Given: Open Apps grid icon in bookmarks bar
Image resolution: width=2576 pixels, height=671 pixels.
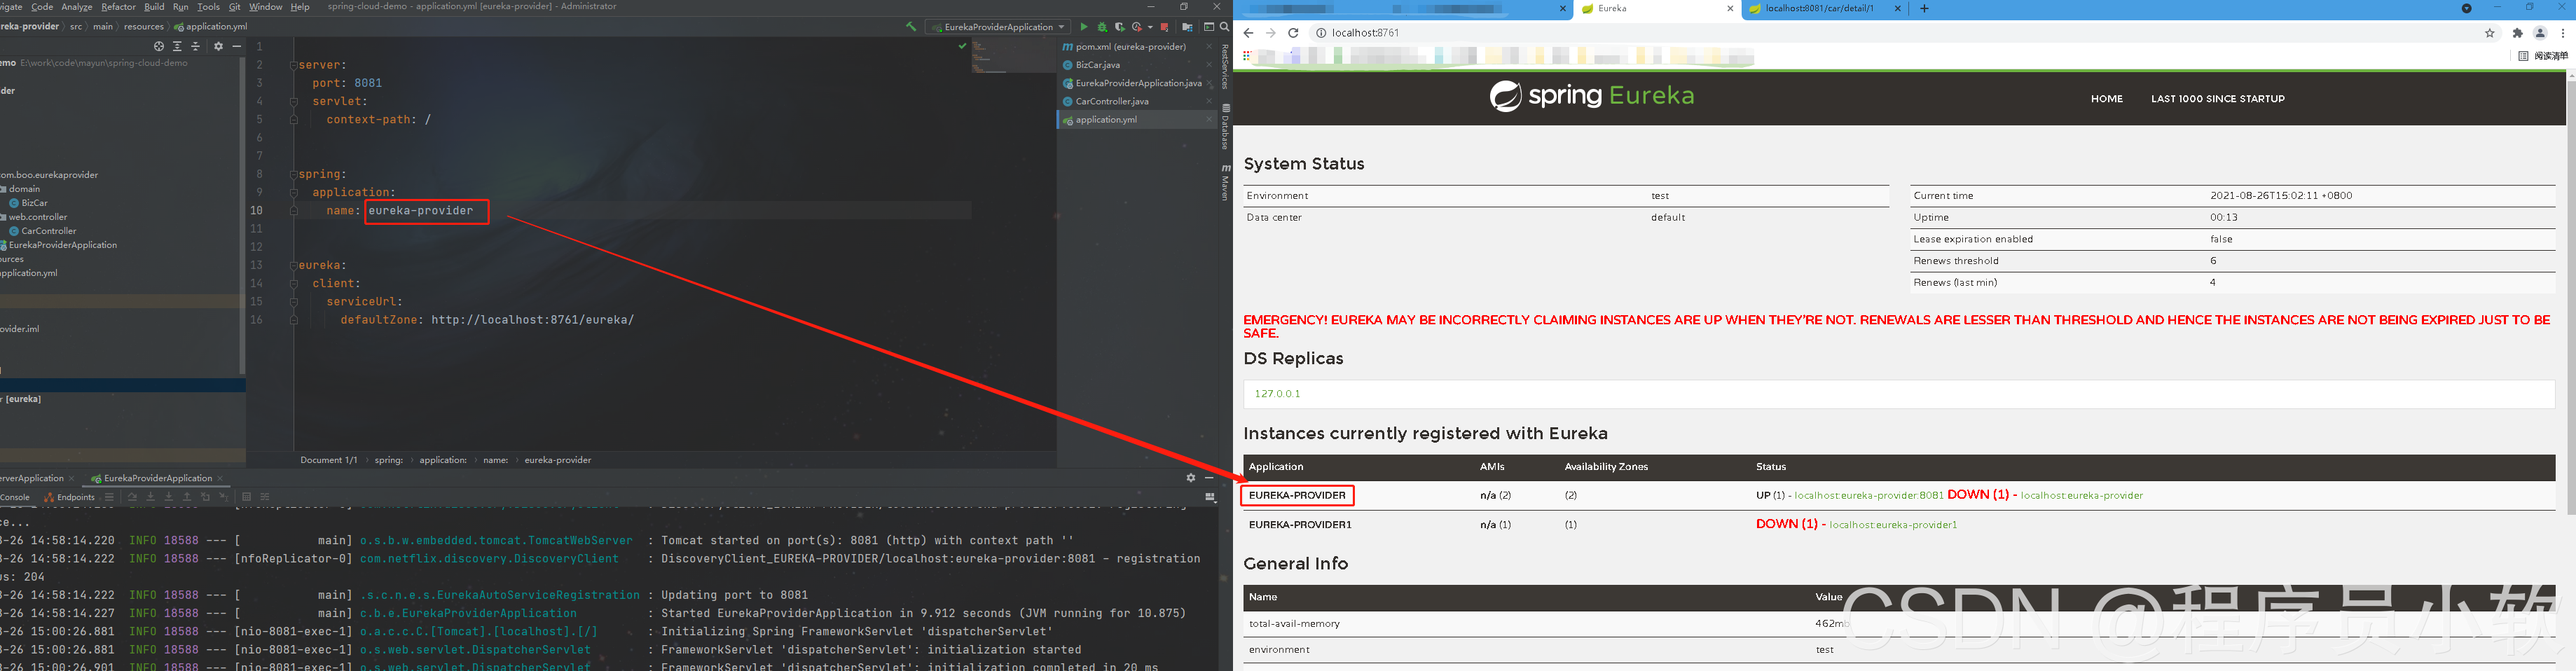Looking at the screenshot, I should click(1247, 56).
